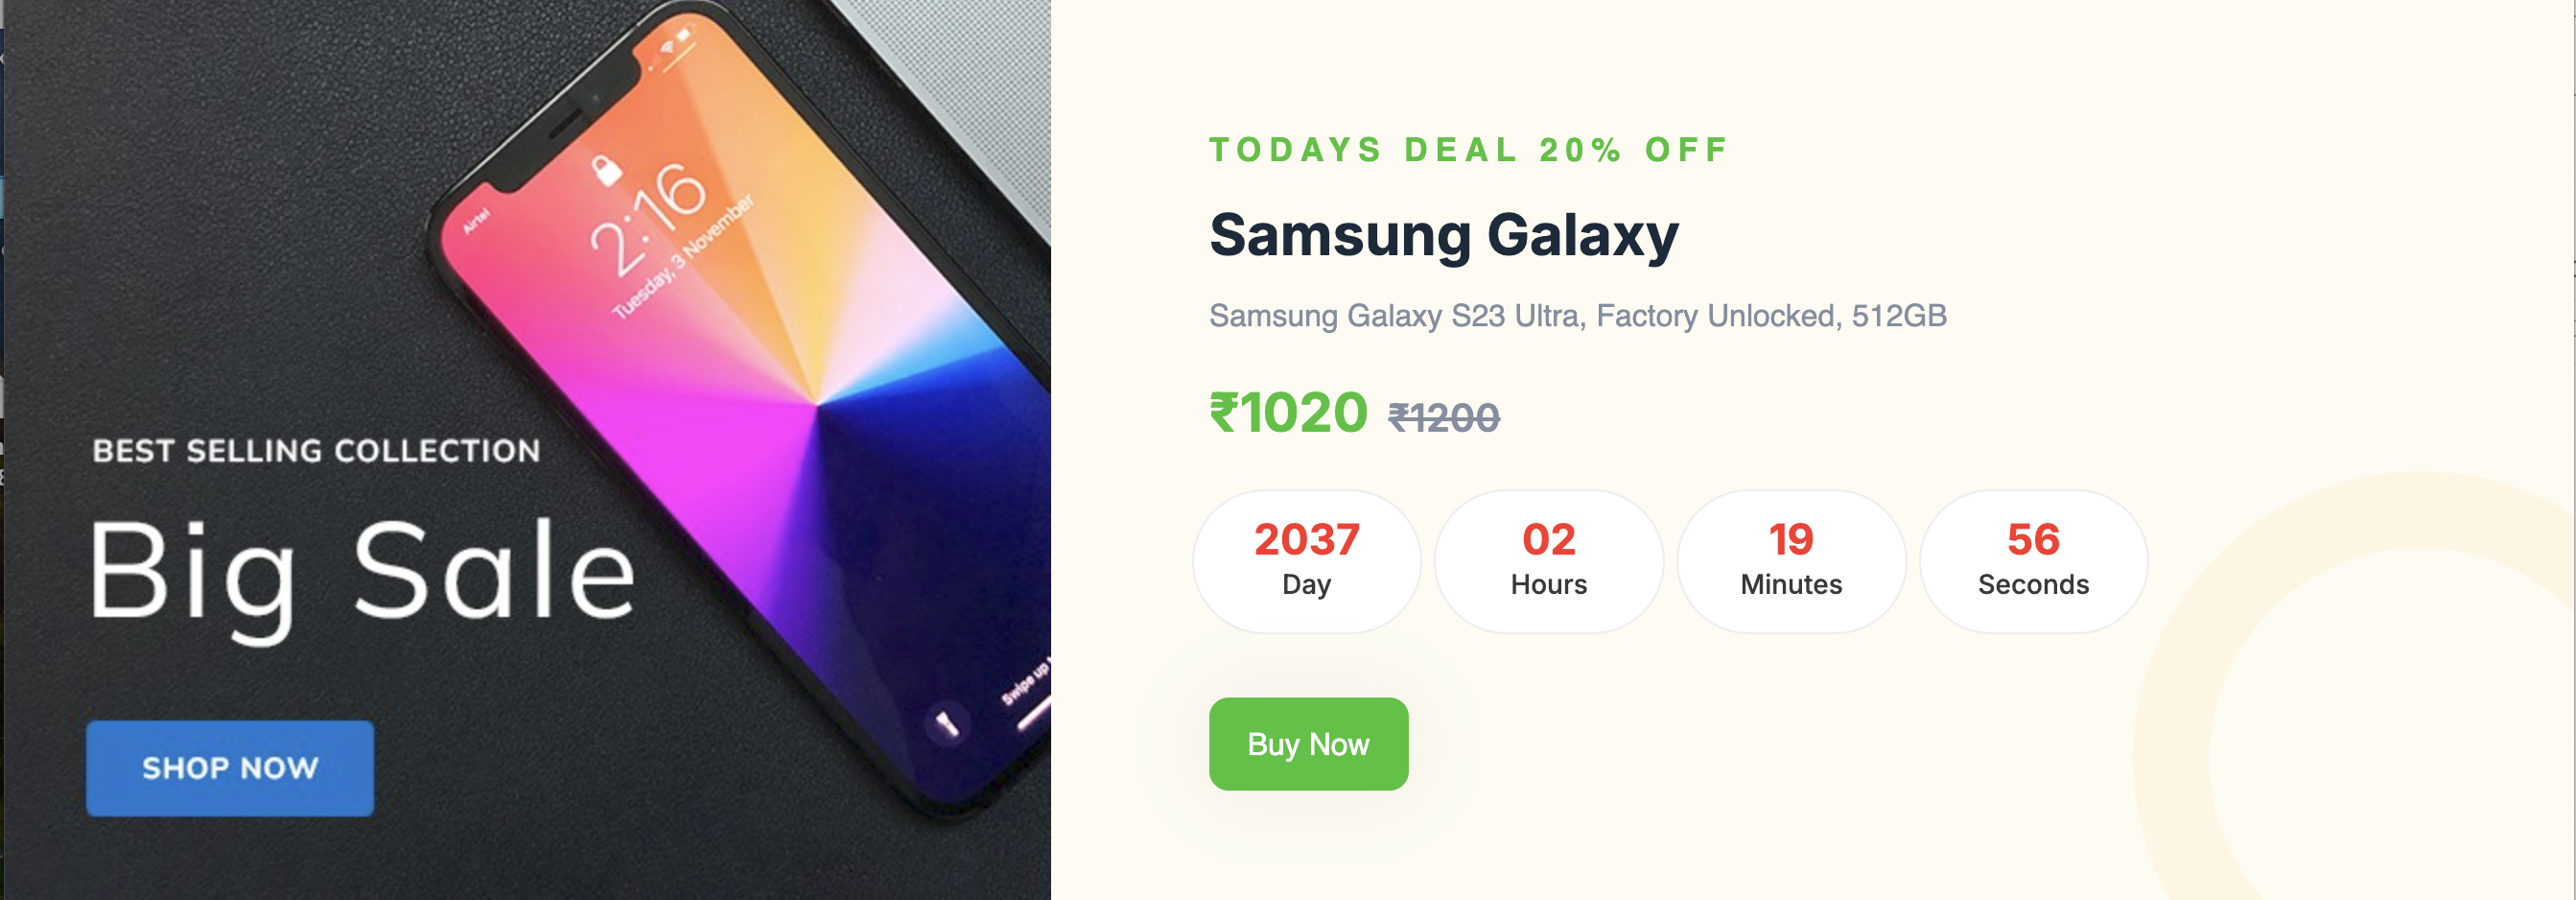This screenshot has height=900, width=2576.
Task: Click the struck-through ₹1200 original price
Action: (x=1444, y=418)
